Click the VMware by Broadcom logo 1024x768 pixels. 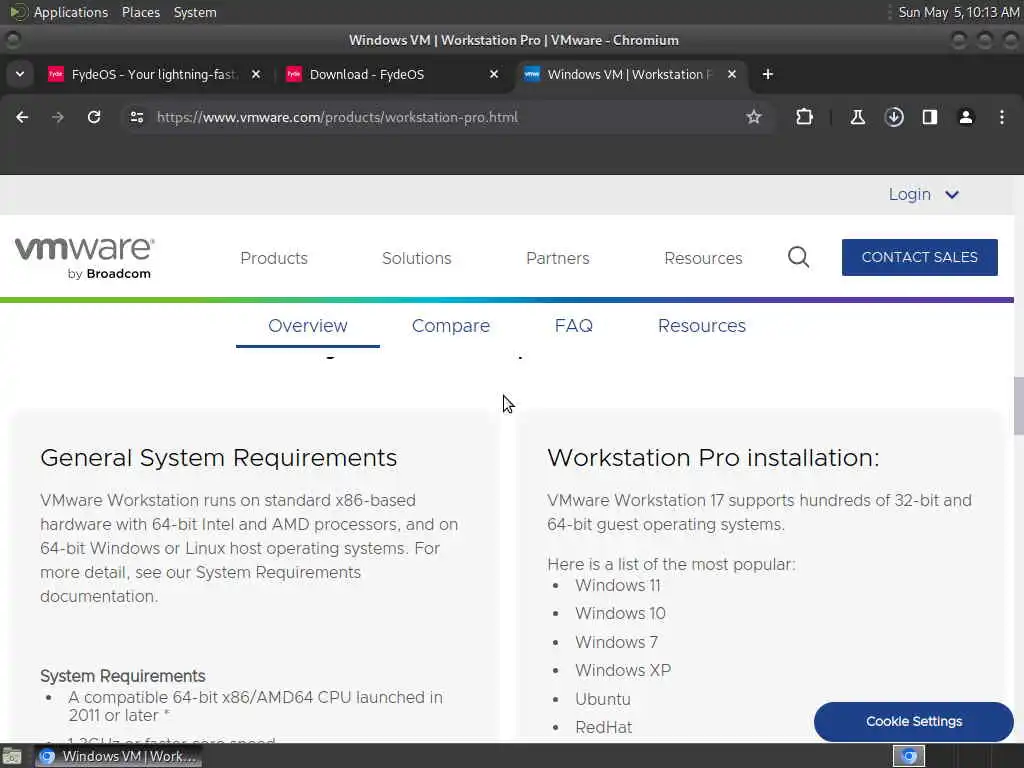point(84,258)
